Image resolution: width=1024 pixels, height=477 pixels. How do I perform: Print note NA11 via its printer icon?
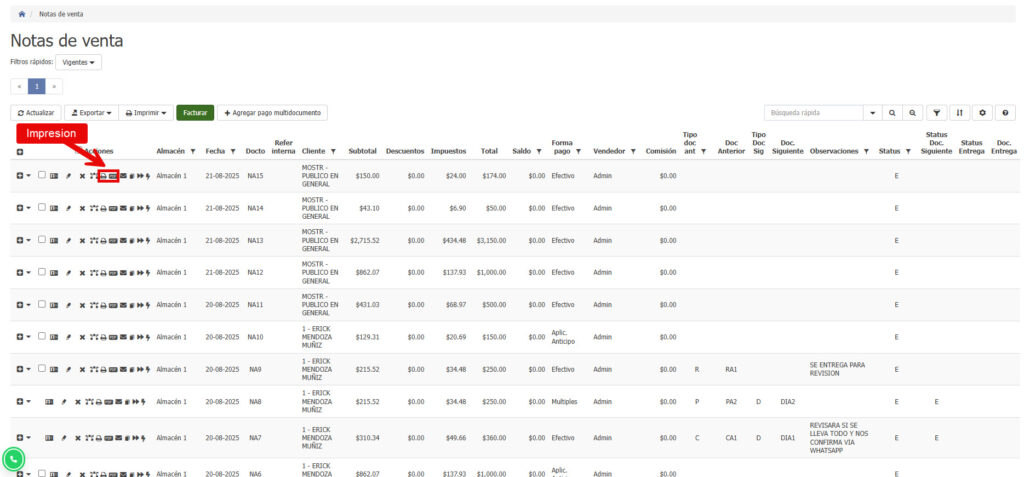[103, 304]
